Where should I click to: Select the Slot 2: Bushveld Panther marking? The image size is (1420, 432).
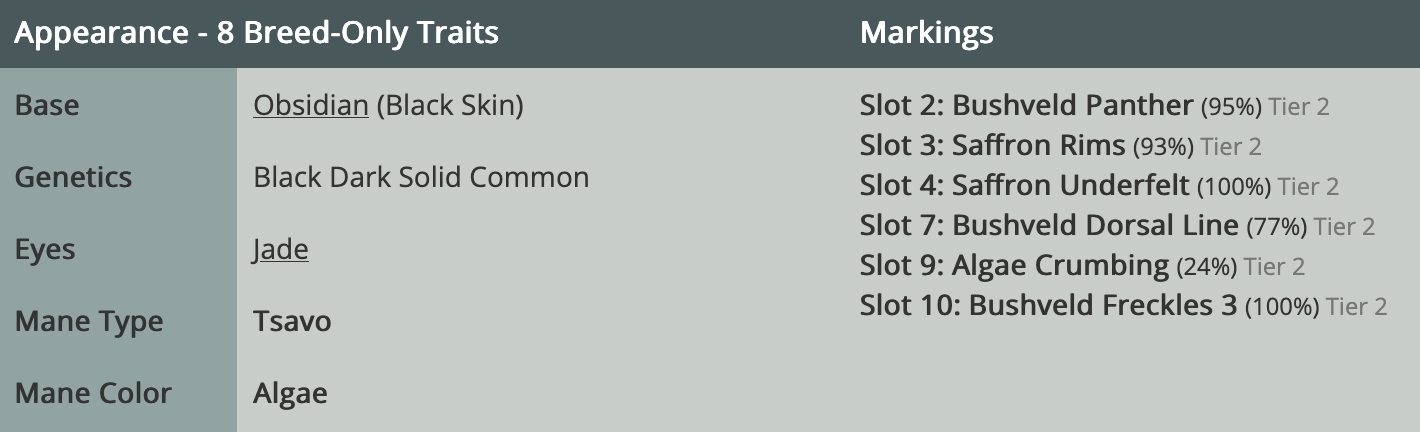click(1026, 105)
